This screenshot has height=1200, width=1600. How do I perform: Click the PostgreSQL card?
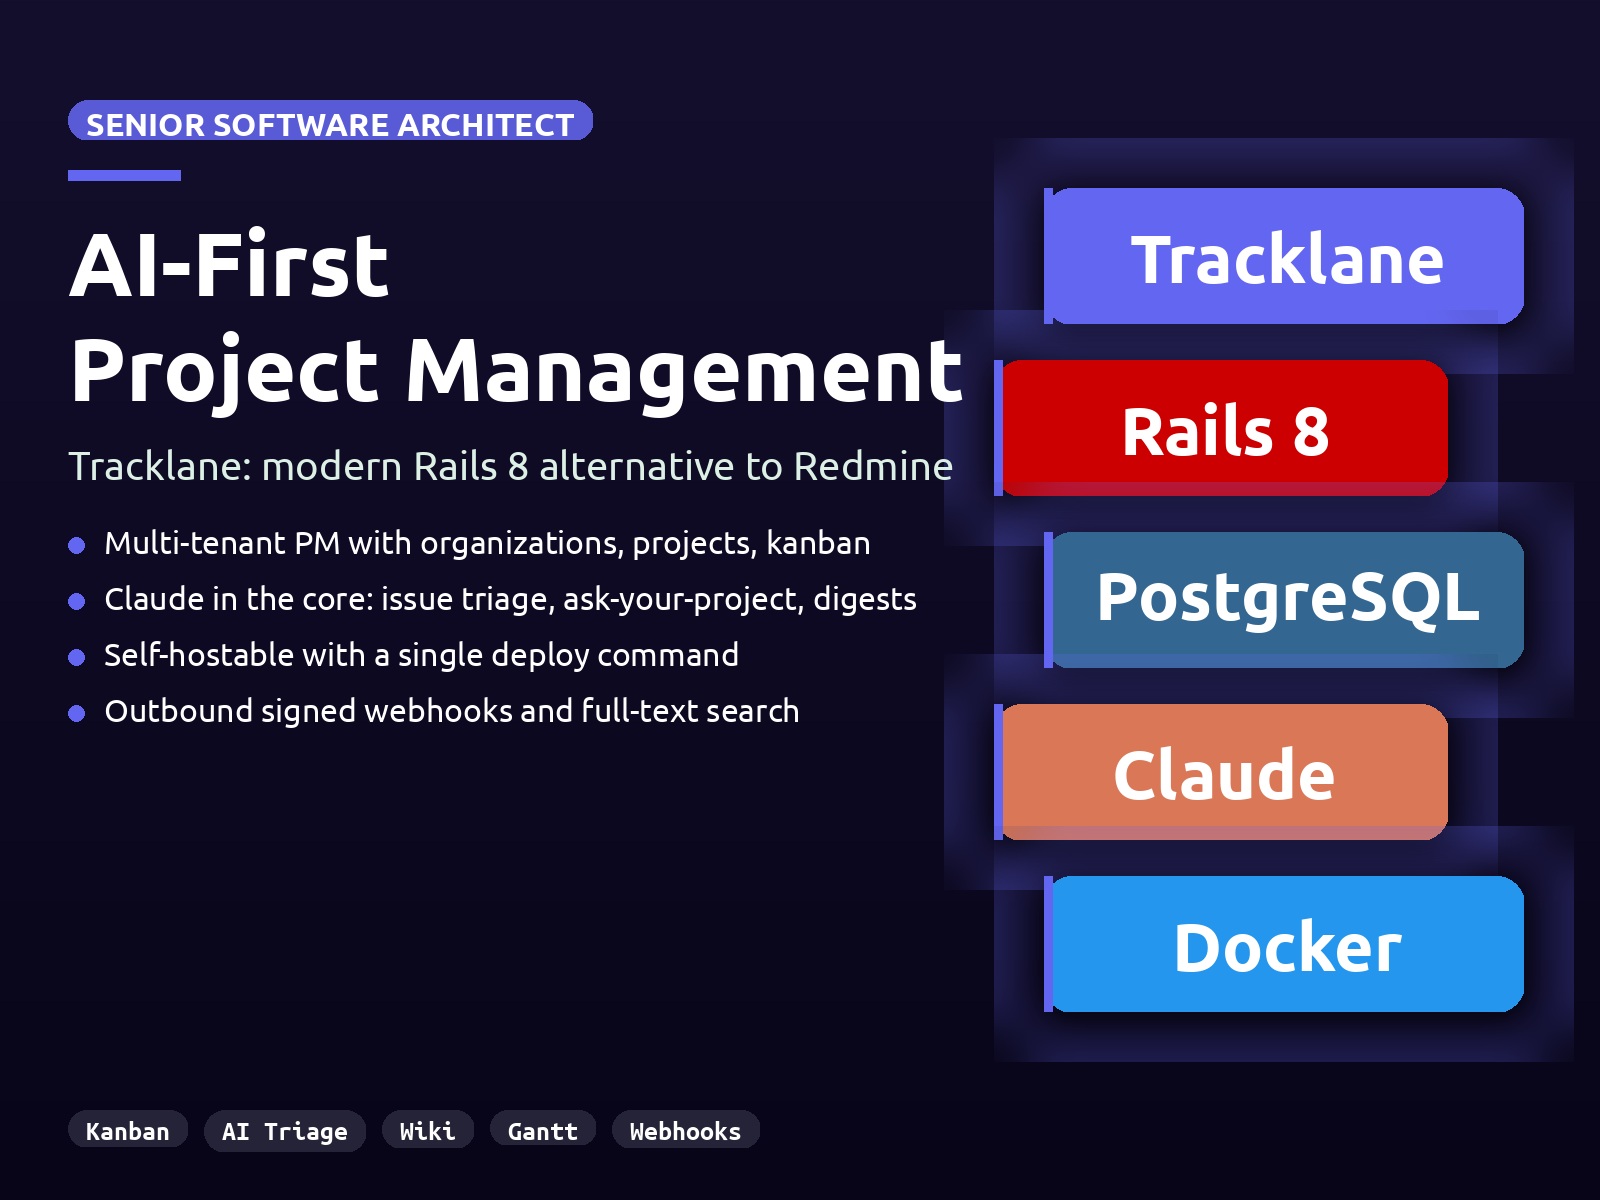(1286, 600)
